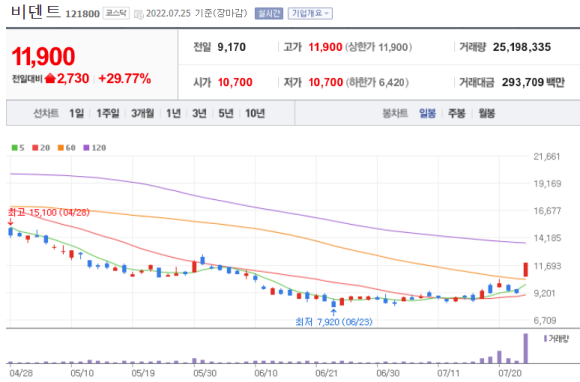Open the 기업개요 dropdown
The width and height of the screenshot is (580, 382).
(x=310, y=14)
